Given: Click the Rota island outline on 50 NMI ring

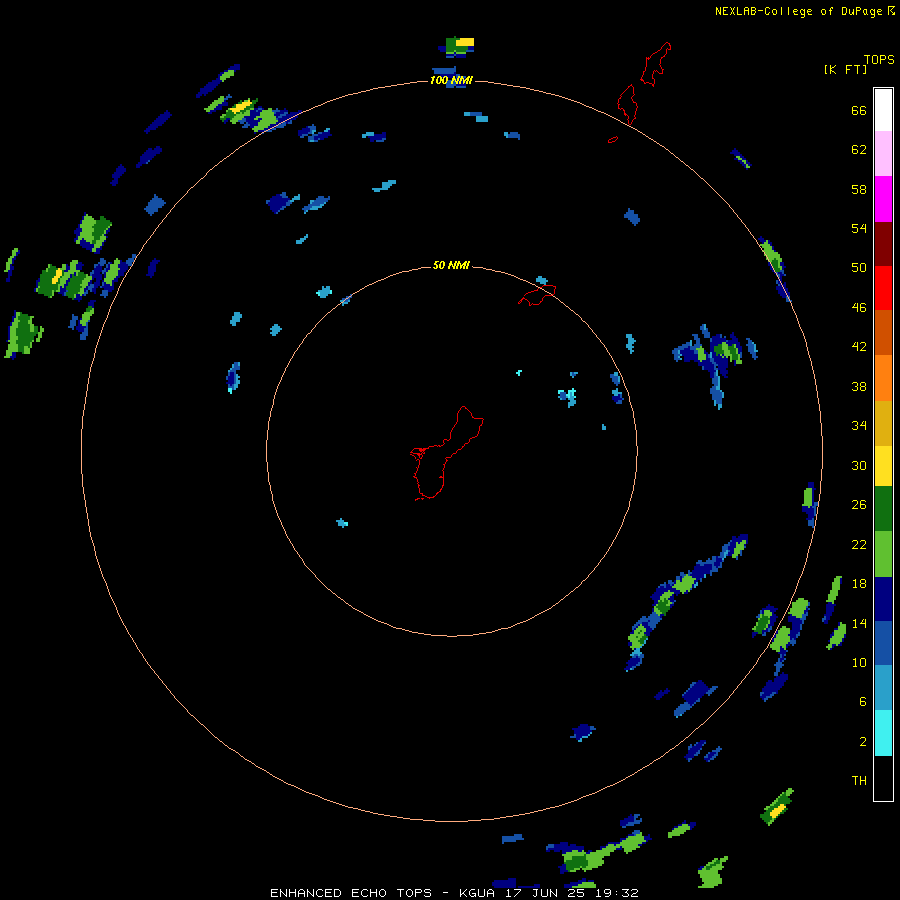Looking at the screenshot, I should (x=537, y=294).
